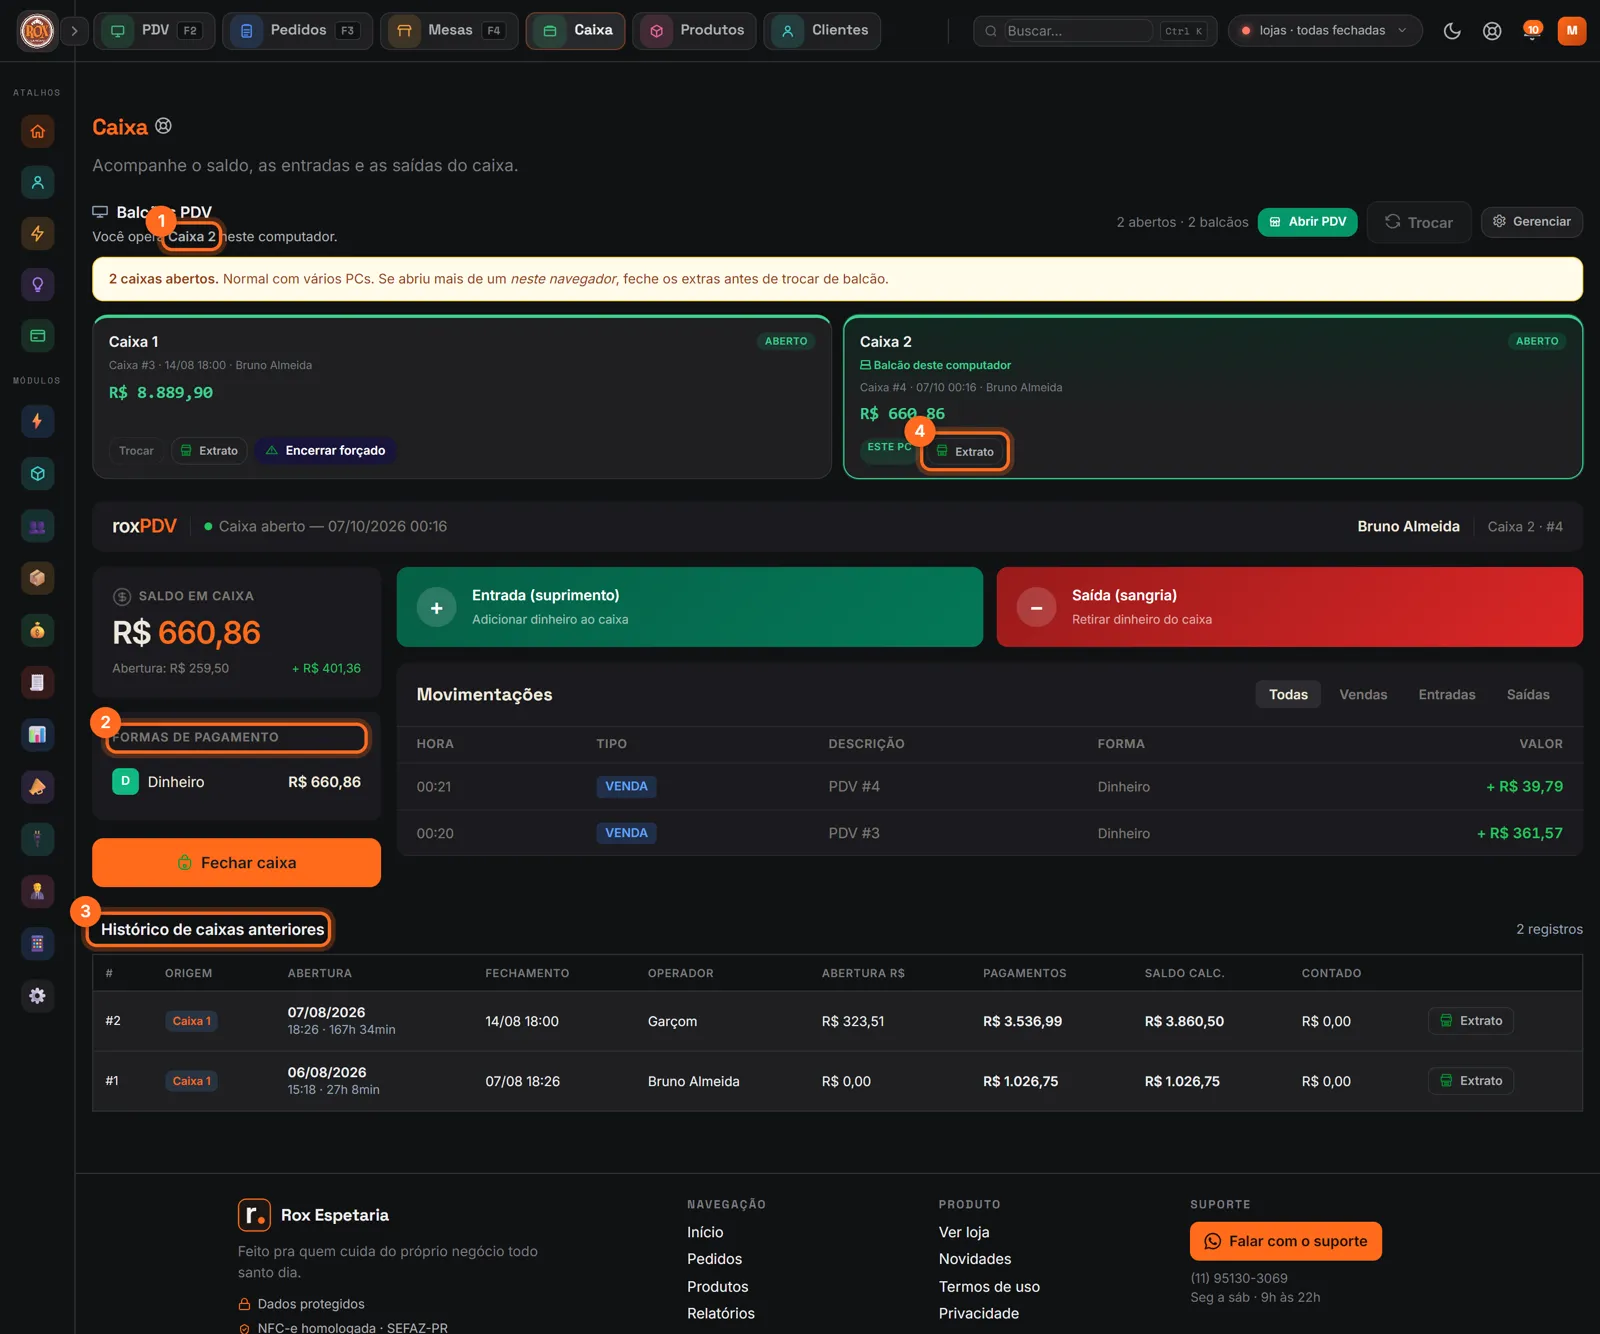The width and height of the screenshot is (1600, 1334).
Task: Click Falar com o suporte button
Action: pyautogui.click(x=1285, y=1241)
